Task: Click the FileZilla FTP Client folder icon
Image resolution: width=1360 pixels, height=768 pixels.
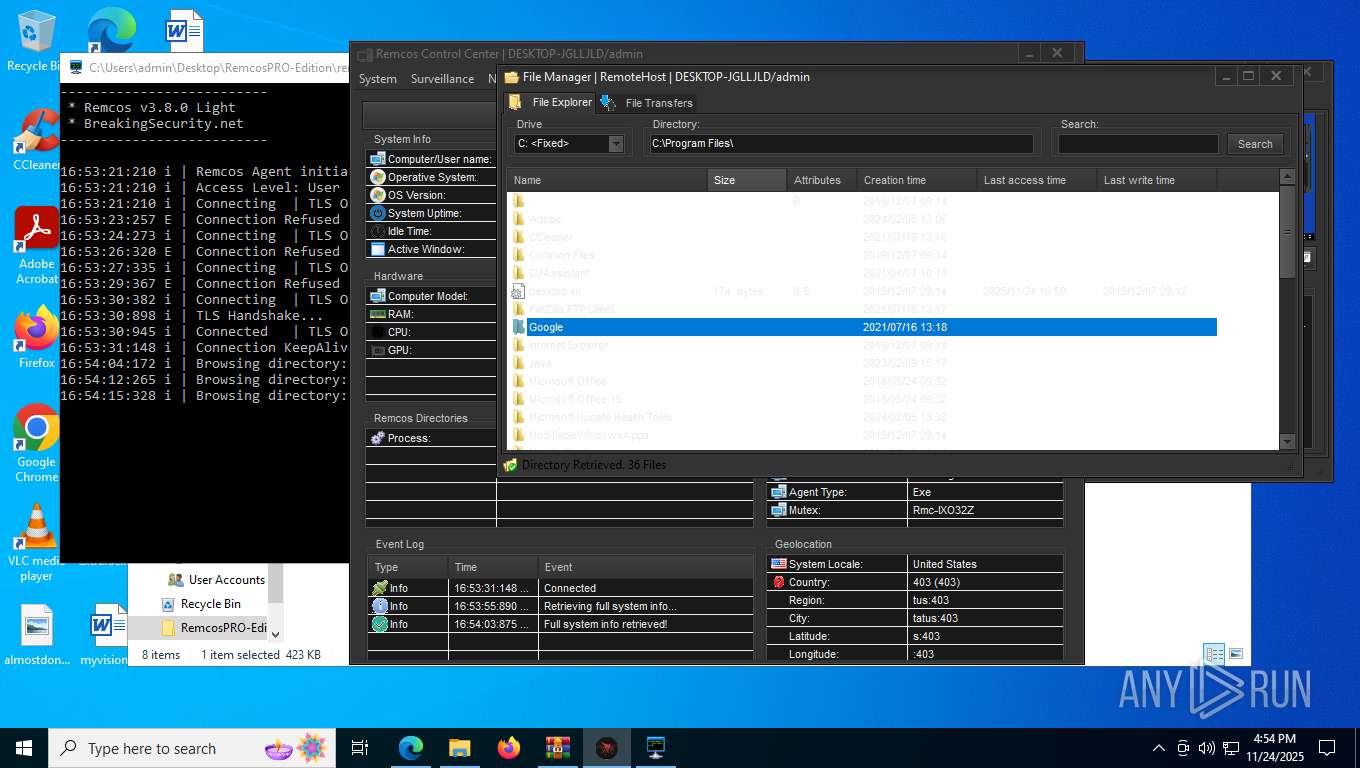Action: pos(518,309)
